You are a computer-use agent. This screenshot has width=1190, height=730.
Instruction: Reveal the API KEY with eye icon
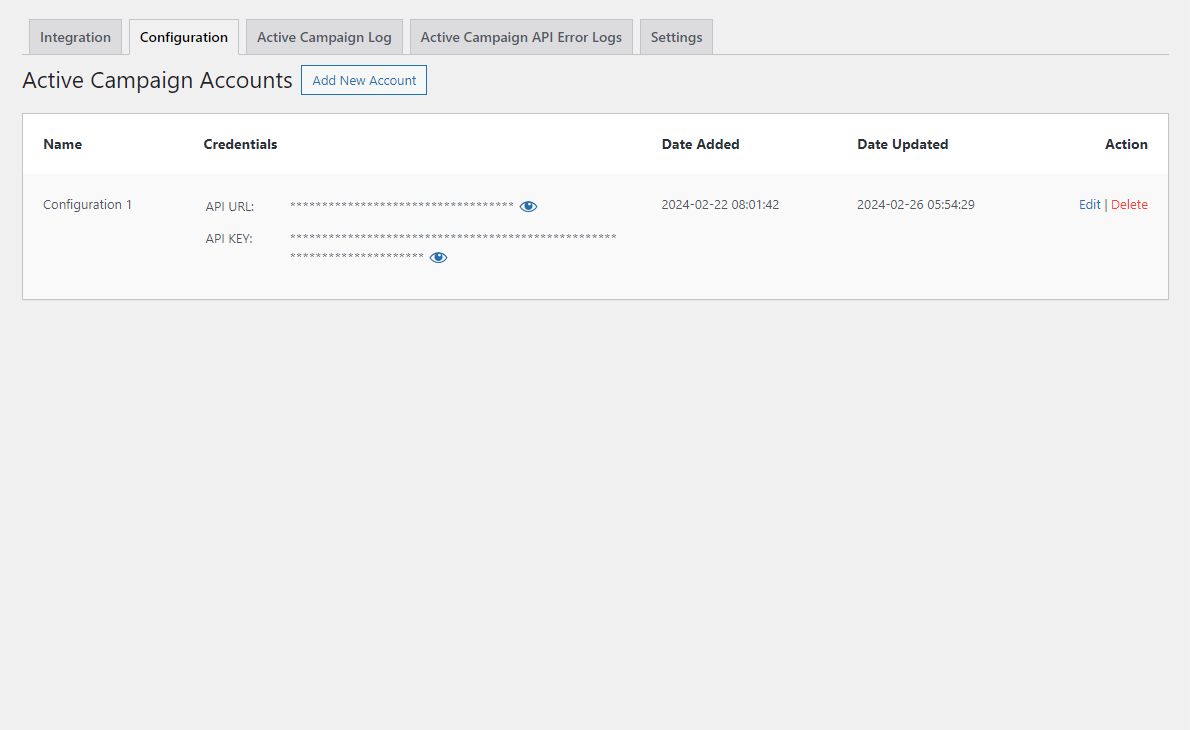click(438, 258)
